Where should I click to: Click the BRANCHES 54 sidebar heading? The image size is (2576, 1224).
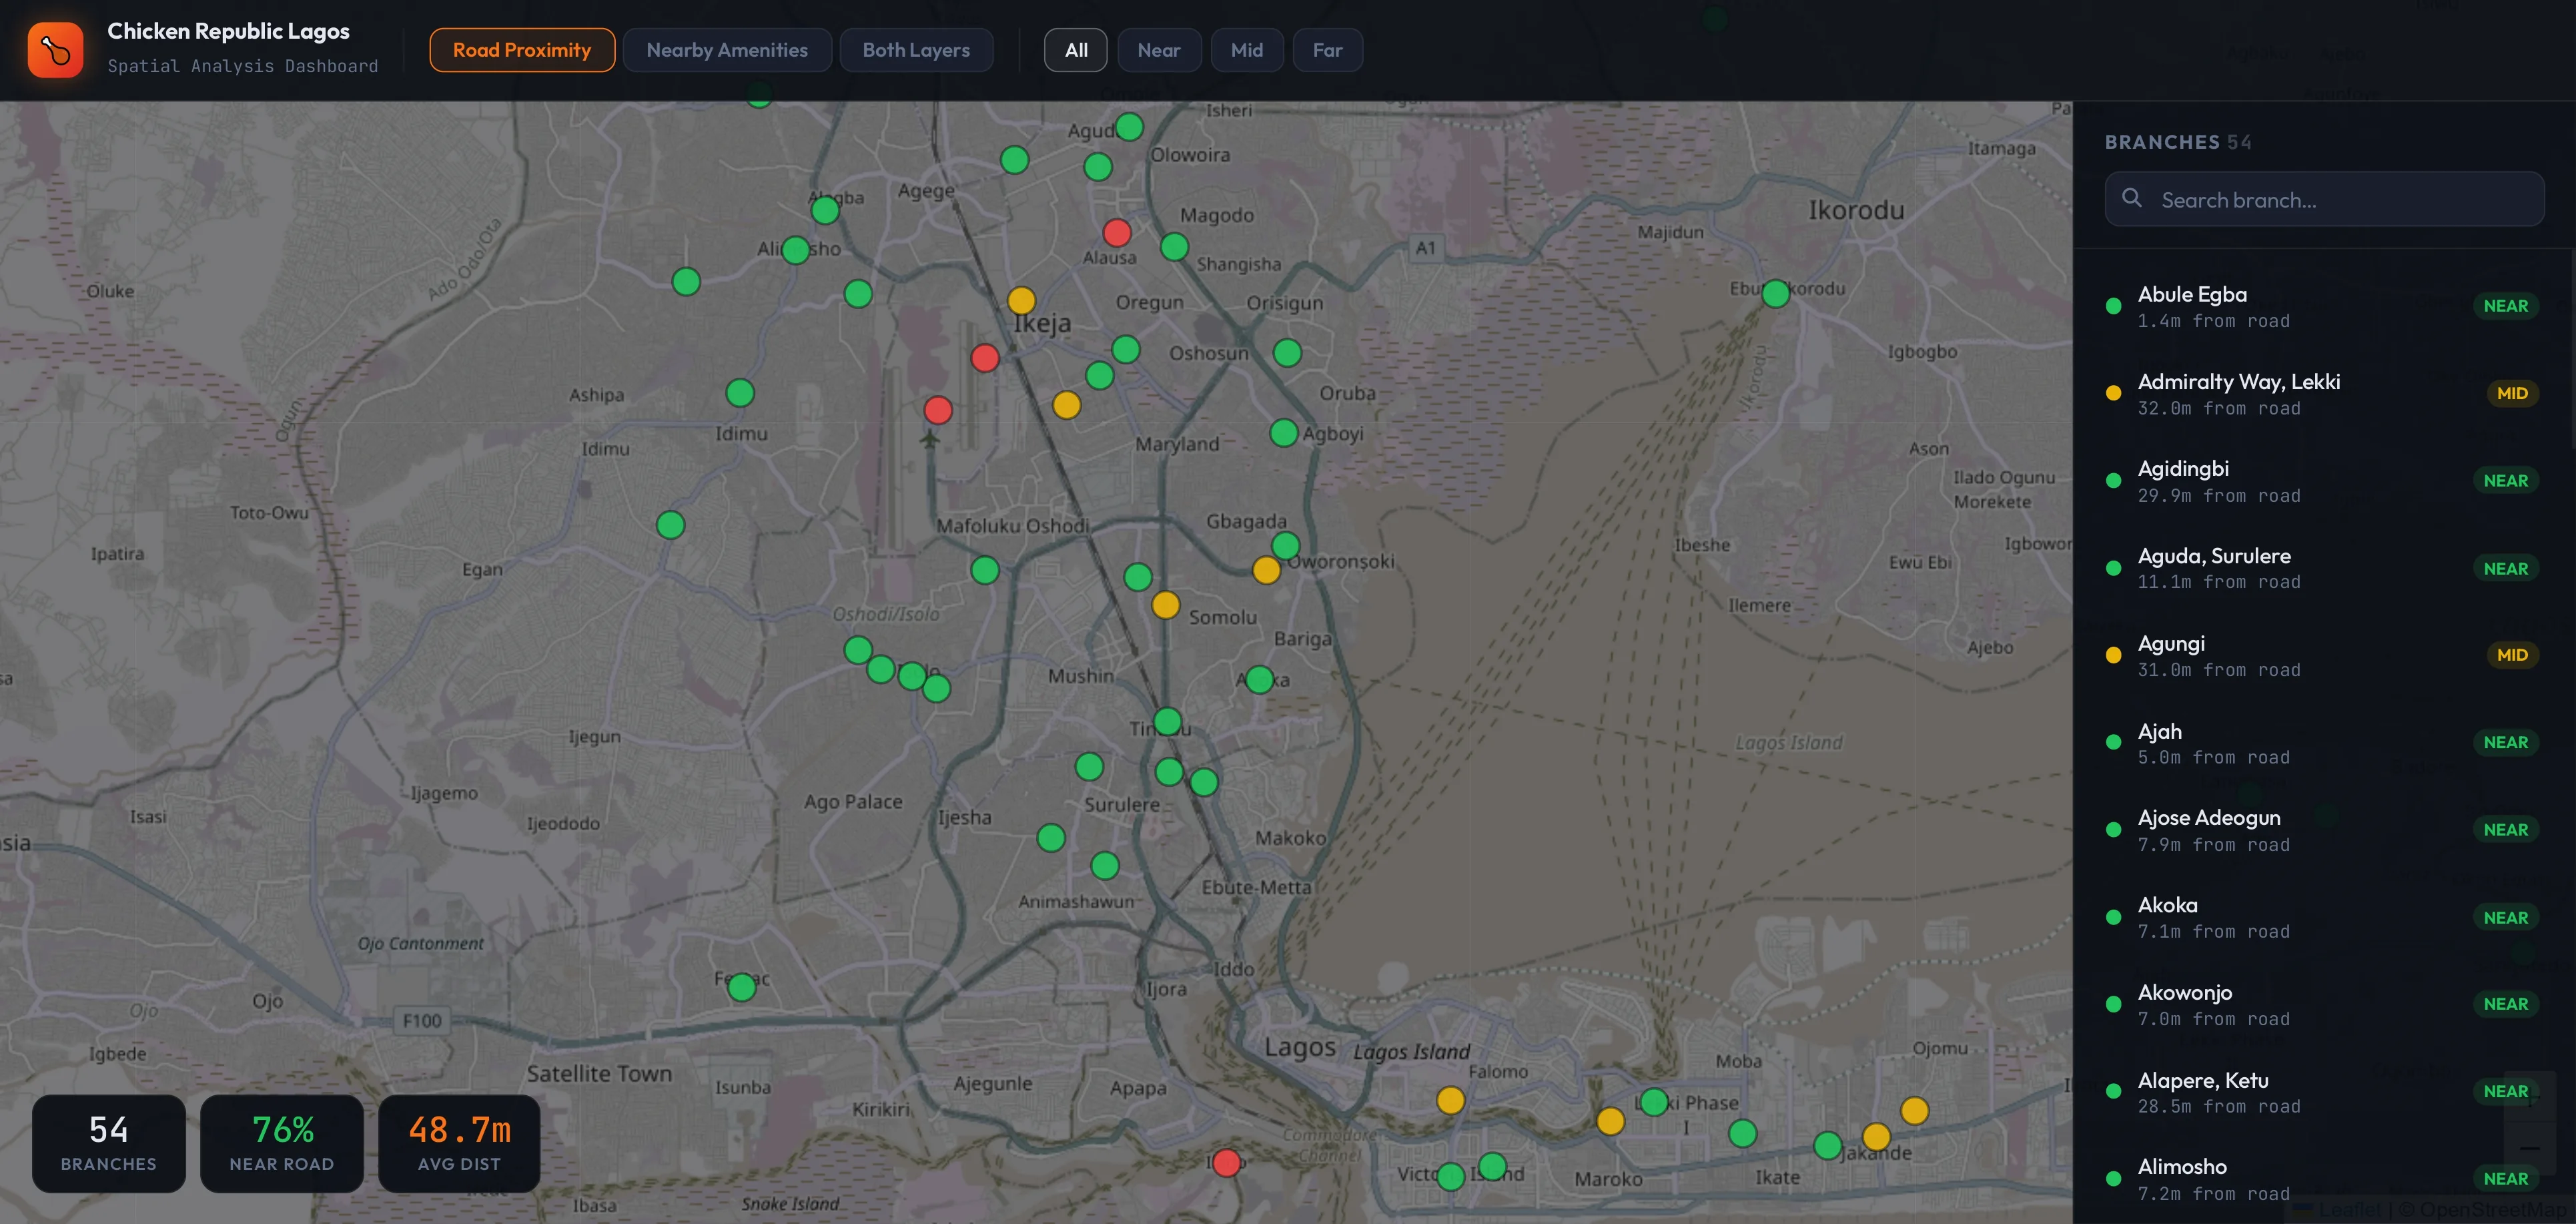(x=2178, y=142)
